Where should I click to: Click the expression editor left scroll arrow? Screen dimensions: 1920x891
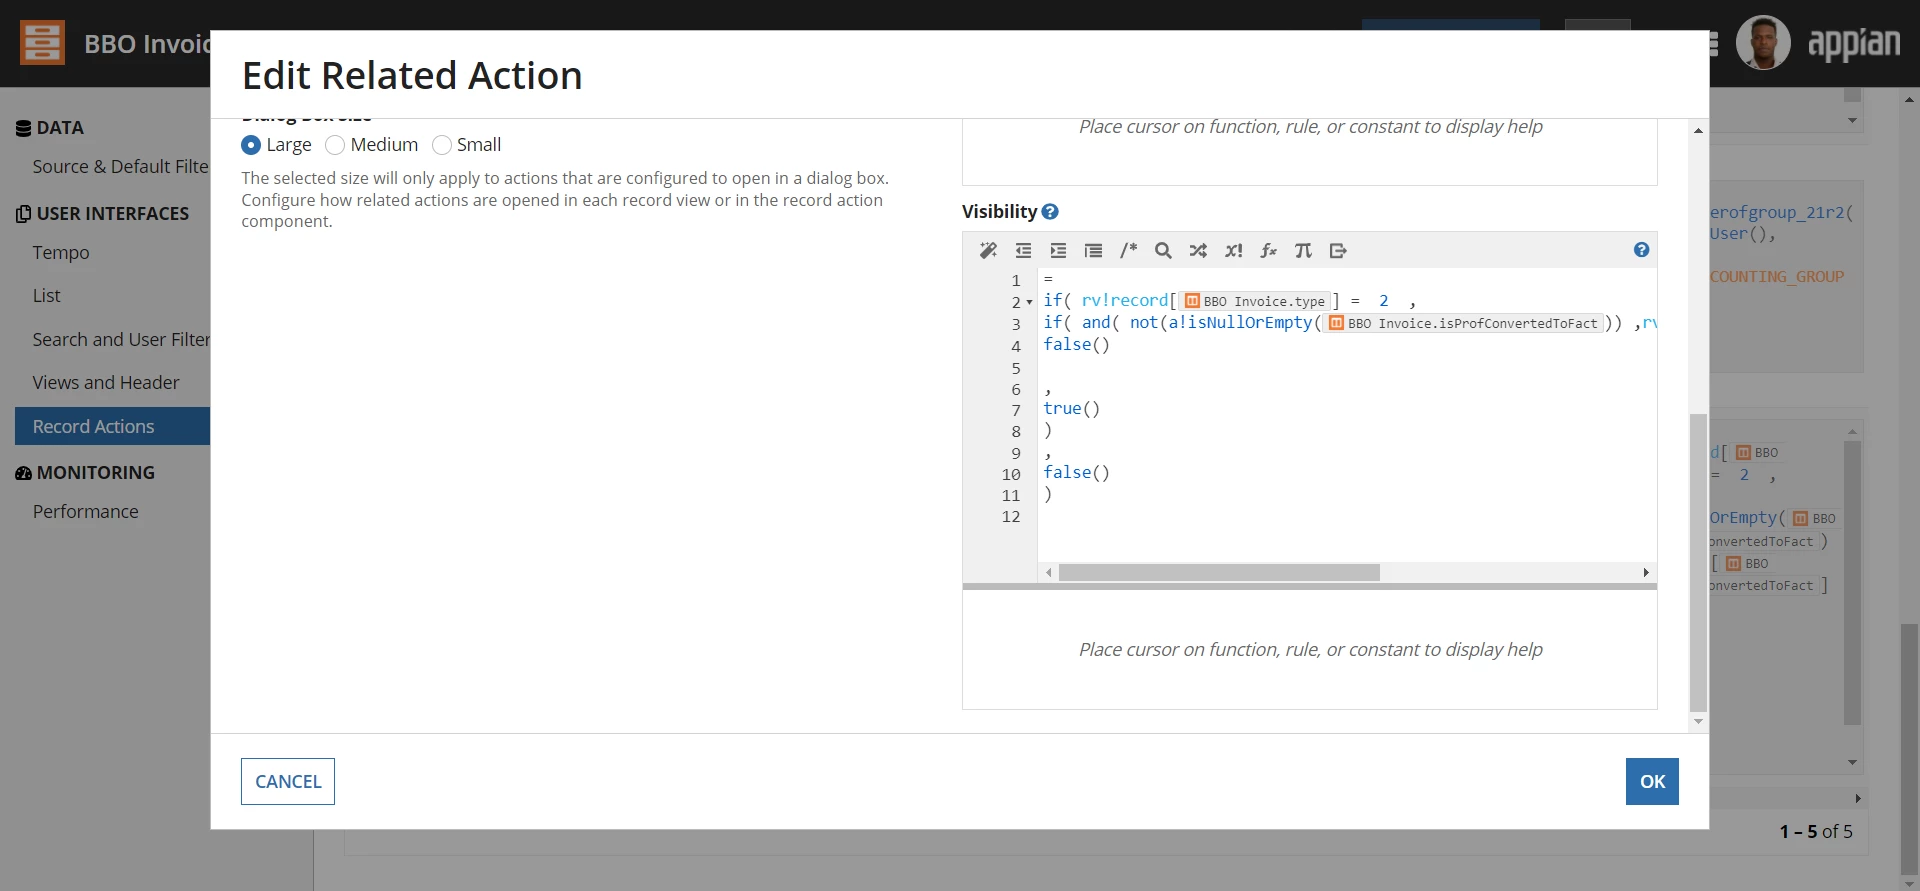[x=1048, y=573]
